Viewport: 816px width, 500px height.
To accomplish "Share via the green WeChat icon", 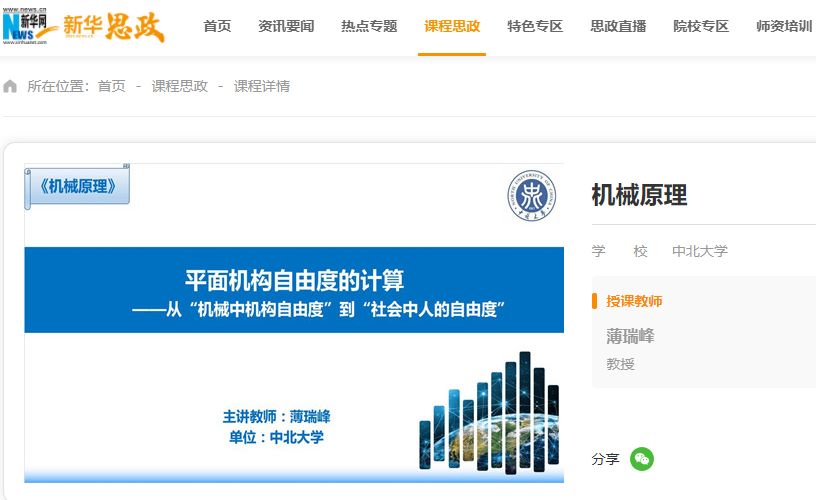I will point(641,459).
